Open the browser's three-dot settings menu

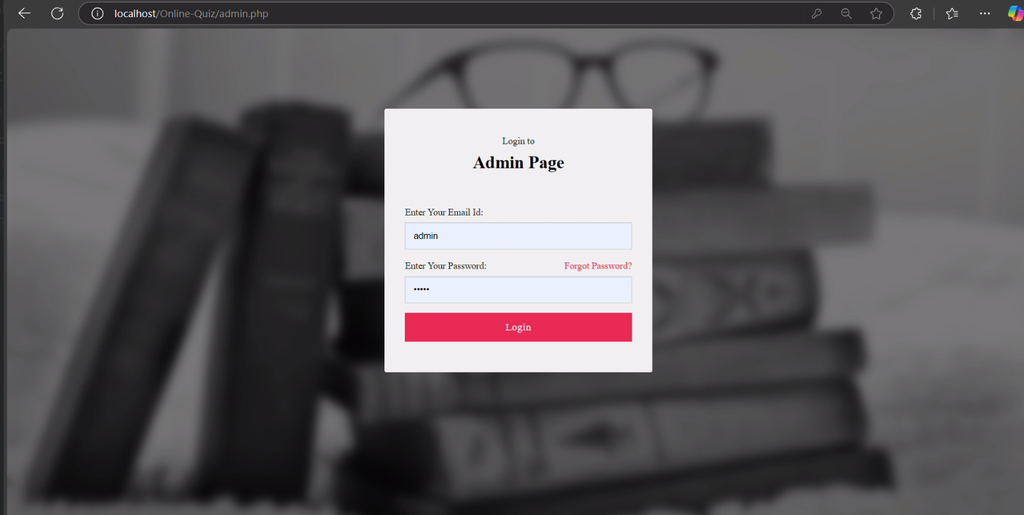985,14
